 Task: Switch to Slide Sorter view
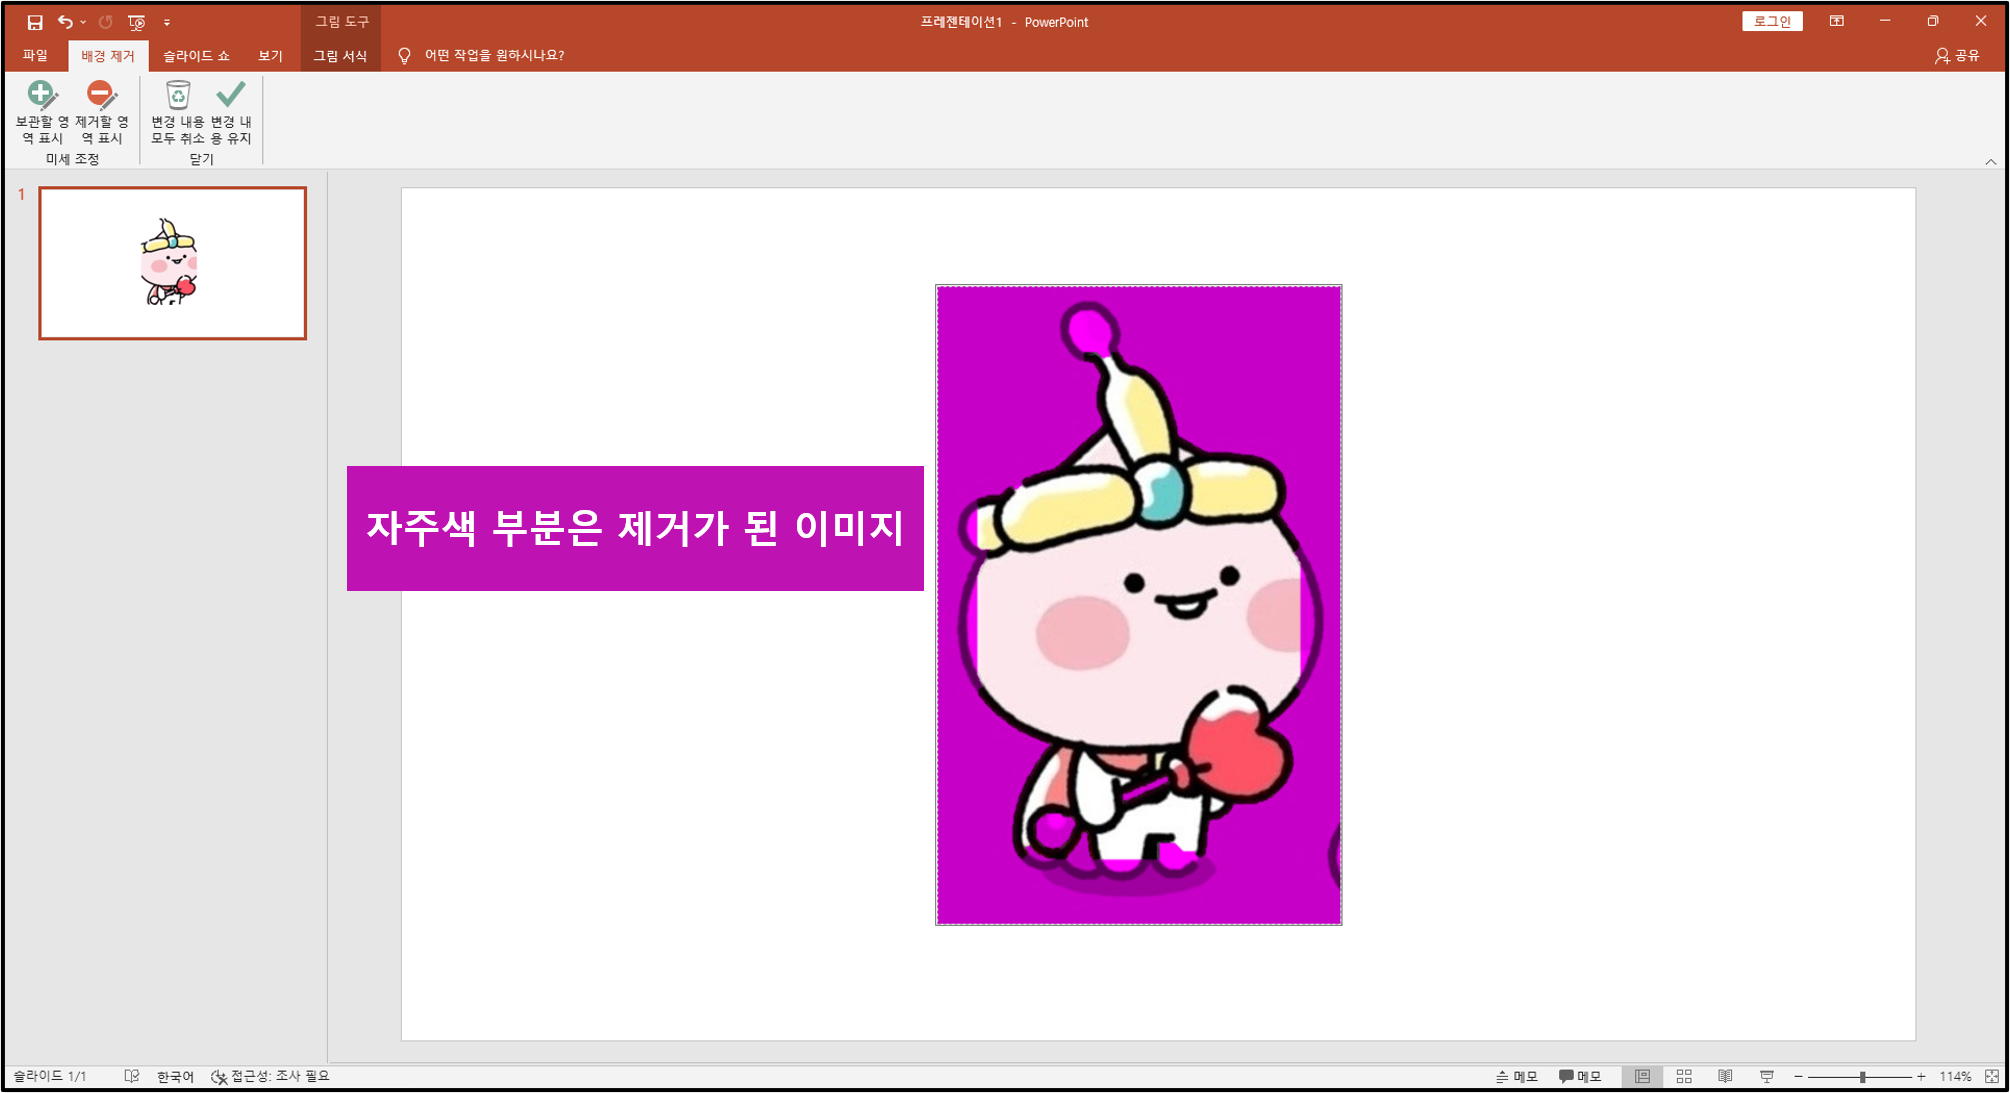point(1684,1076)
